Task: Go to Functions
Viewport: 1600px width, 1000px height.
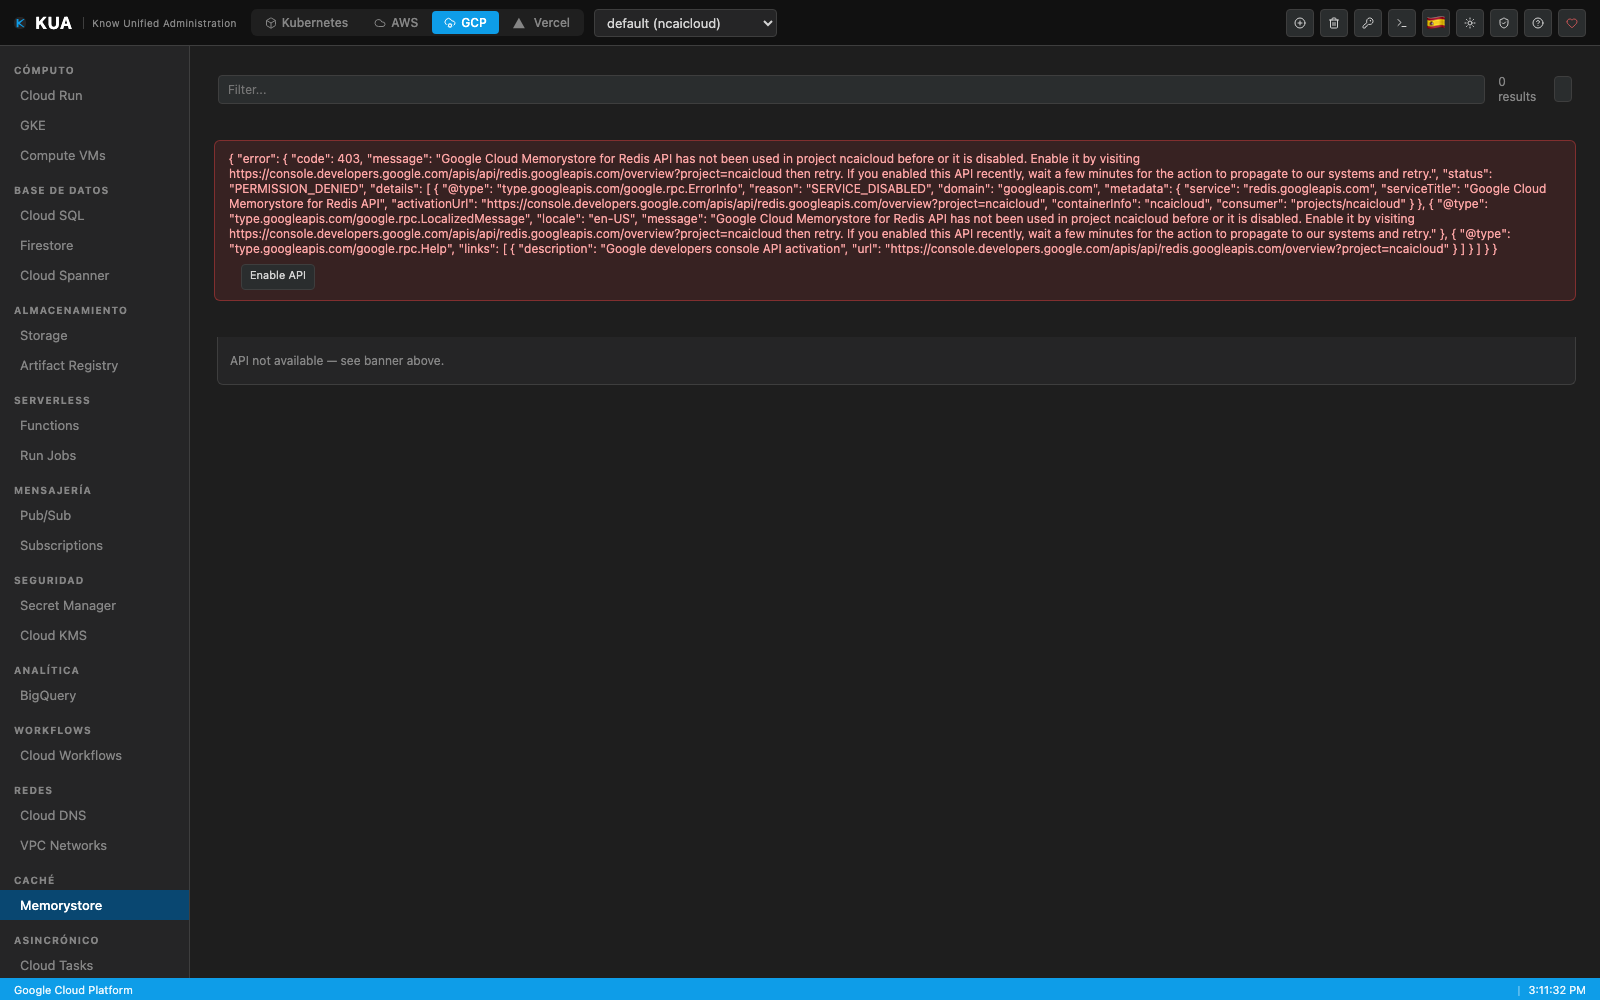Action: [x=95, y=426]
